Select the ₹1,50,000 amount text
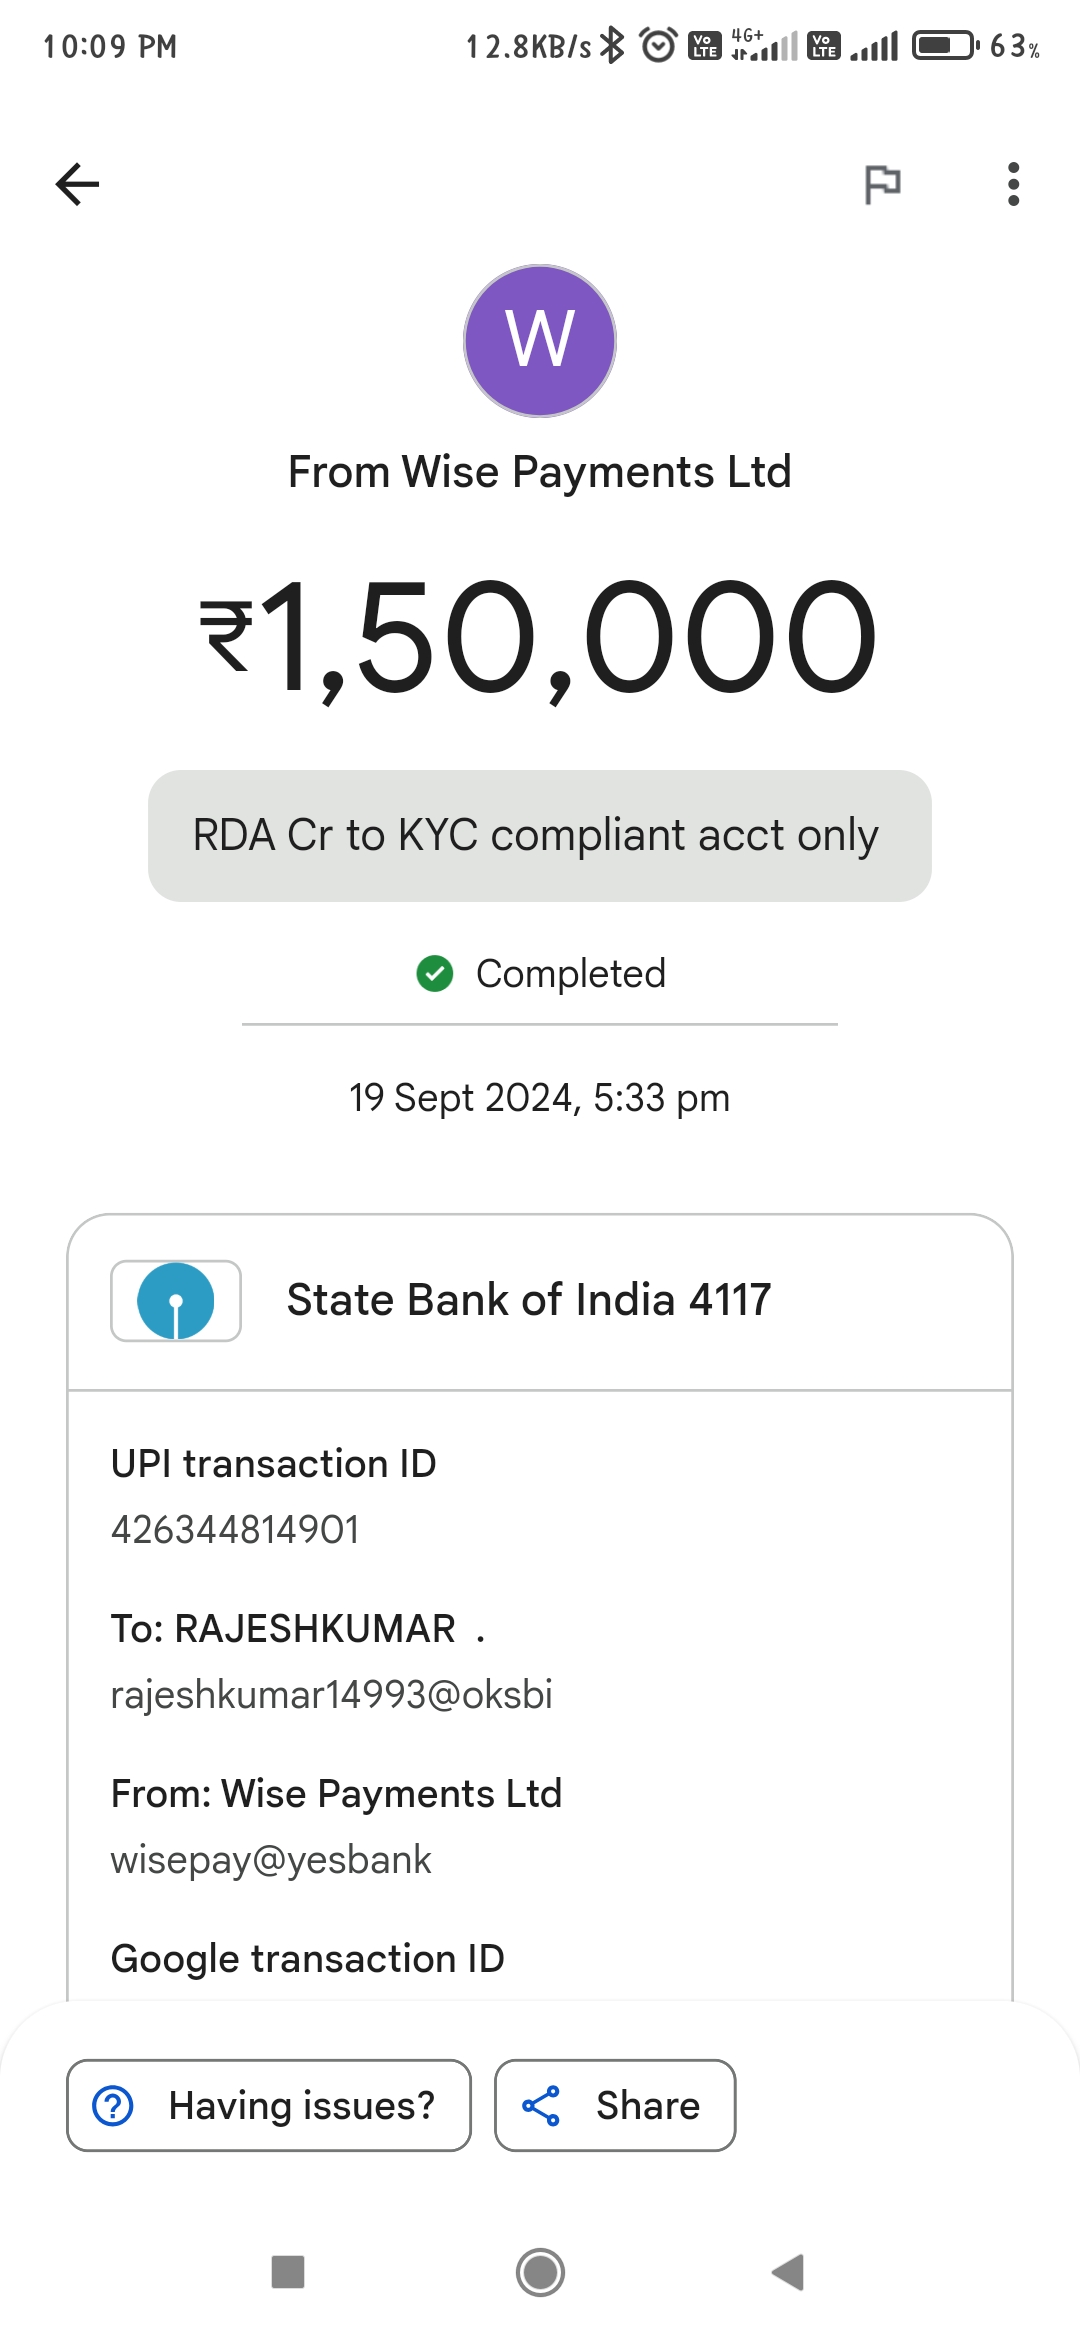Screen dimensions: 1080x2340 tap(540, 637)
